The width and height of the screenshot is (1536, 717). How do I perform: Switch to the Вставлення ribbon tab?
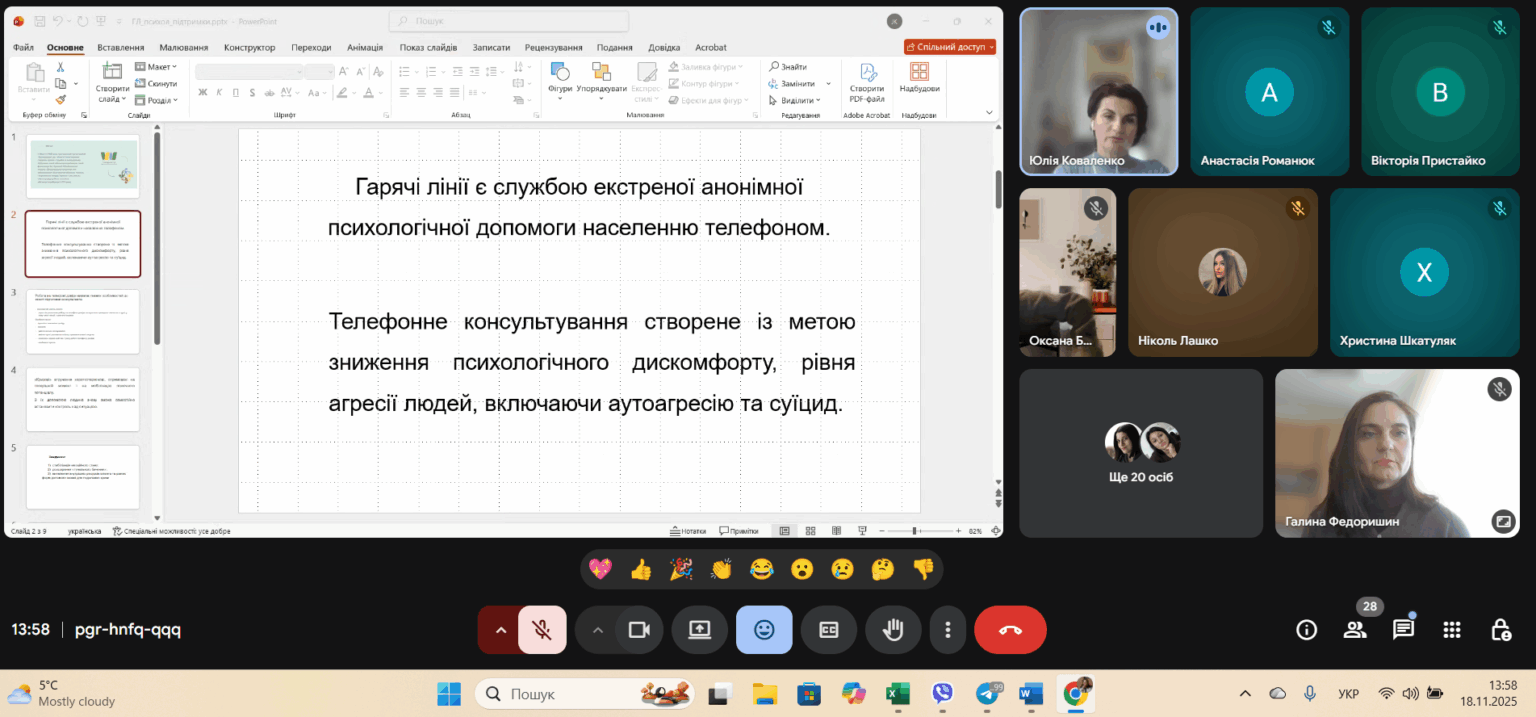[x=120, y=47]
